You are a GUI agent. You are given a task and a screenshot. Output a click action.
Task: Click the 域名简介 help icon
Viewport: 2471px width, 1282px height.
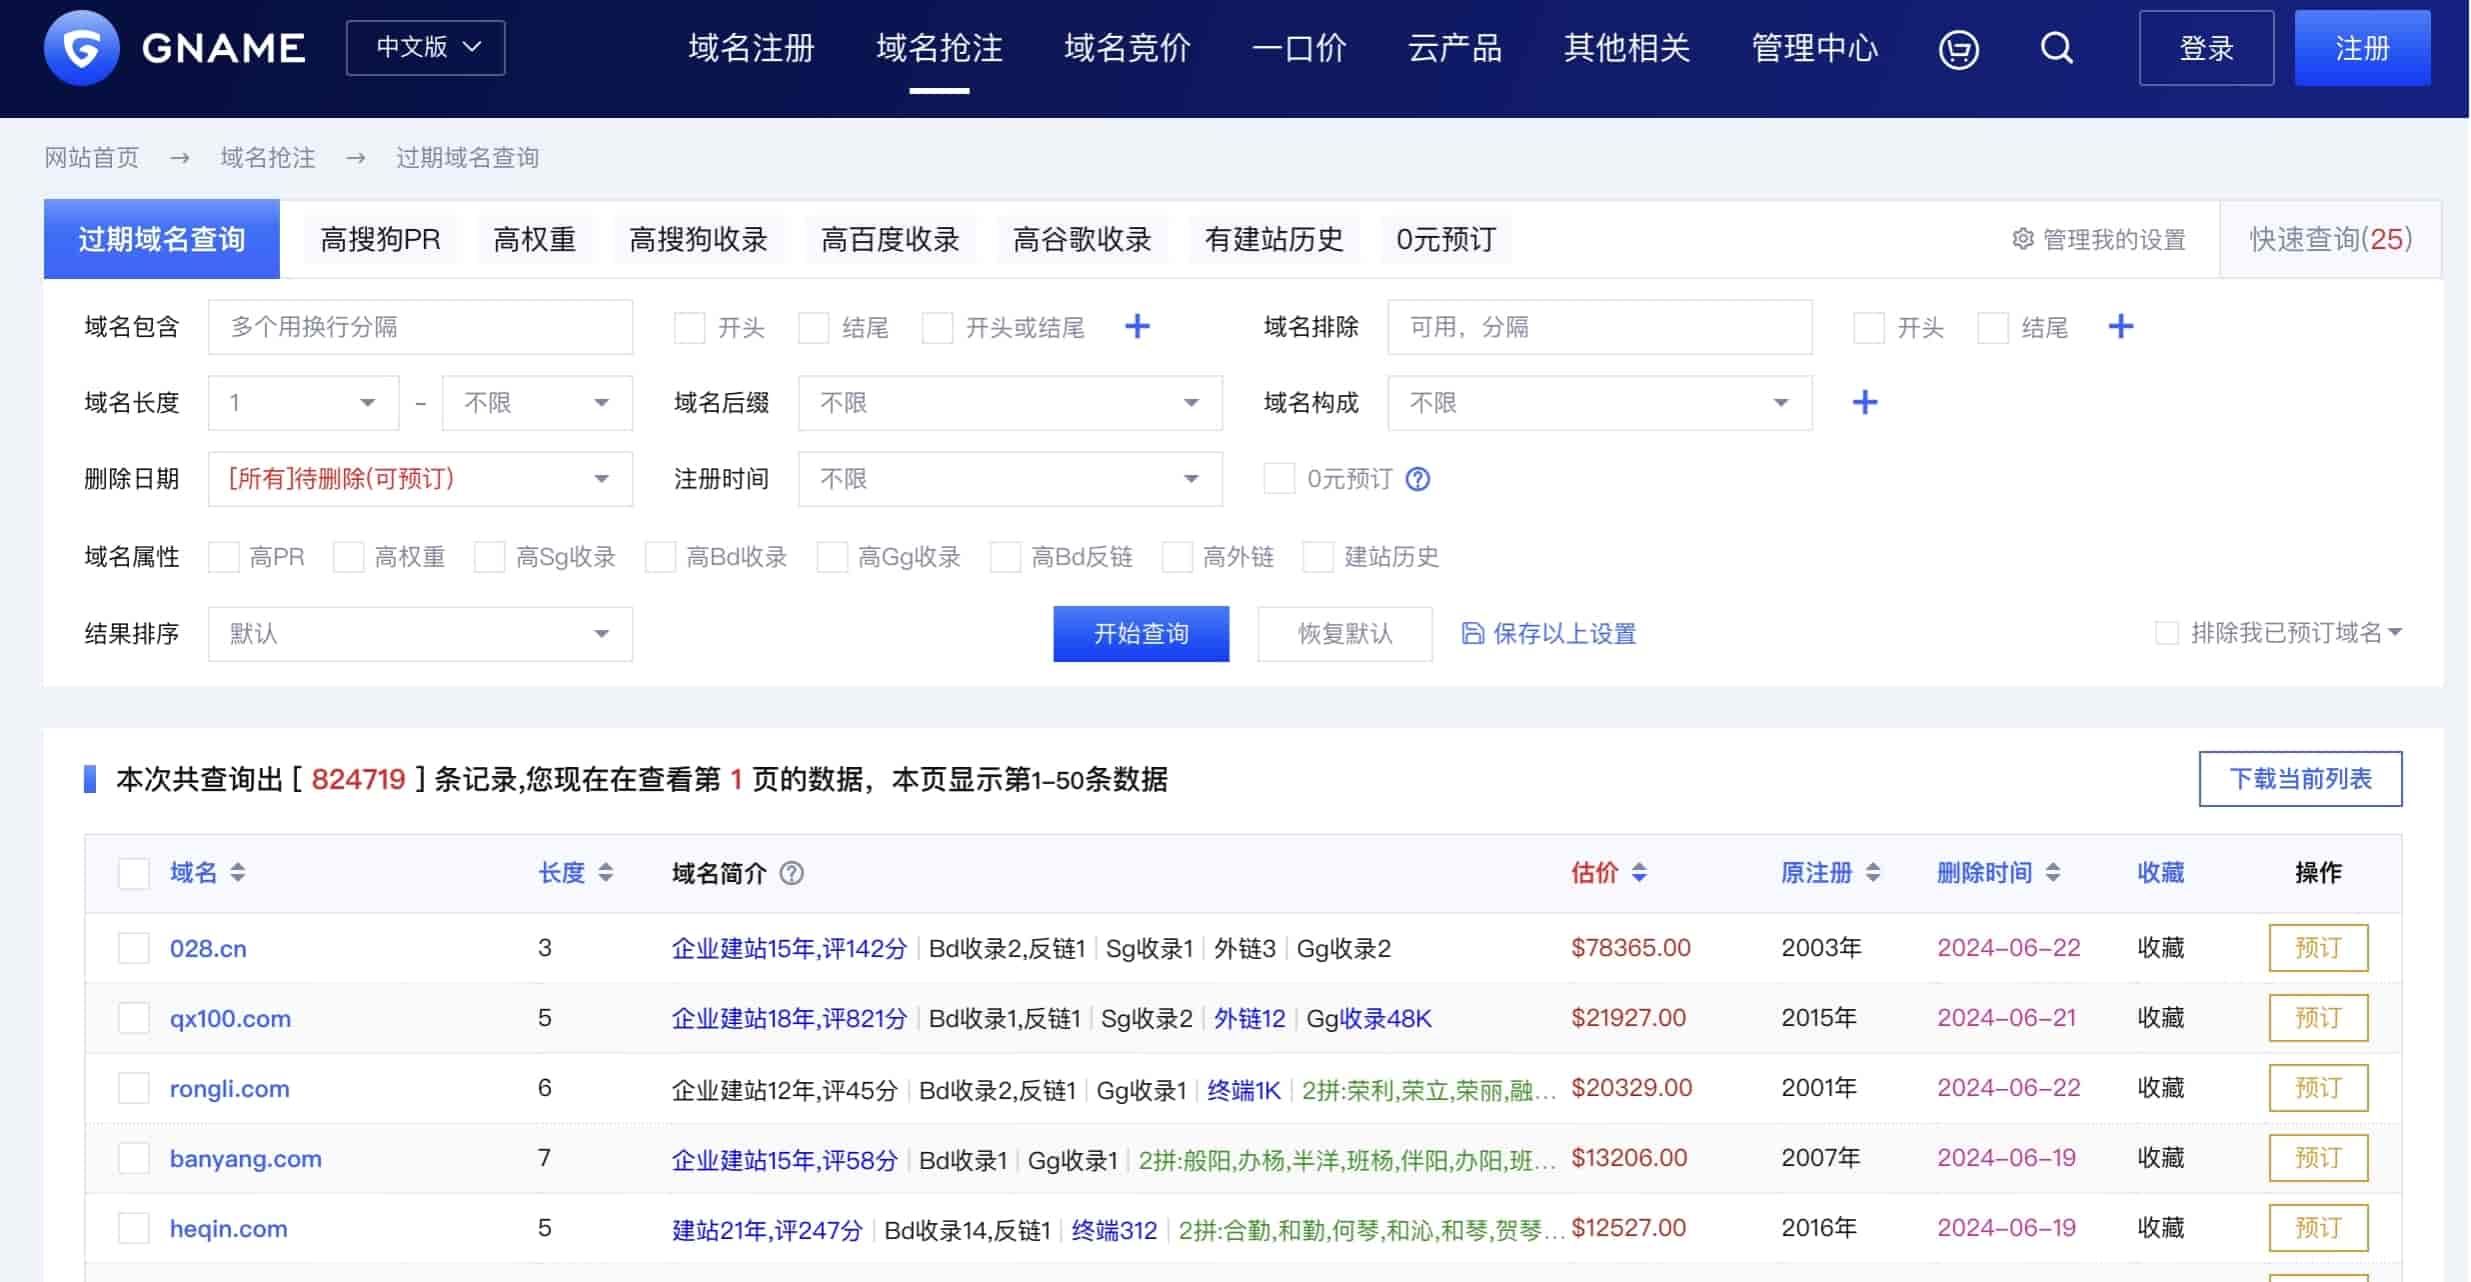791,873
